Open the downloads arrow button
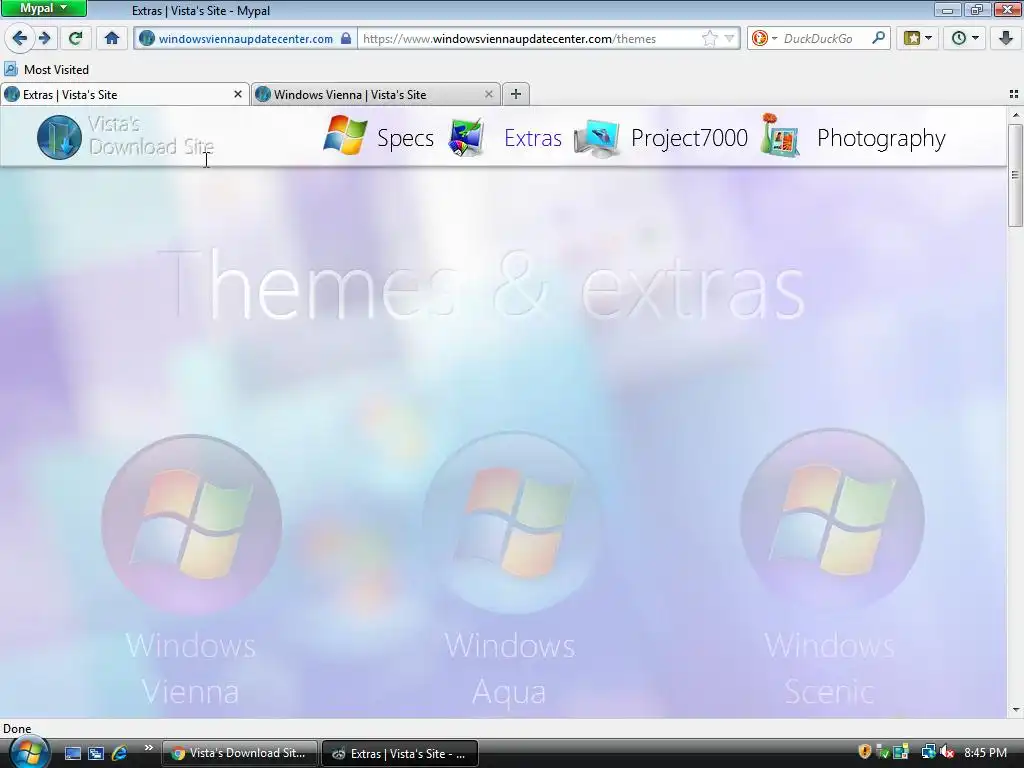 1006,39
